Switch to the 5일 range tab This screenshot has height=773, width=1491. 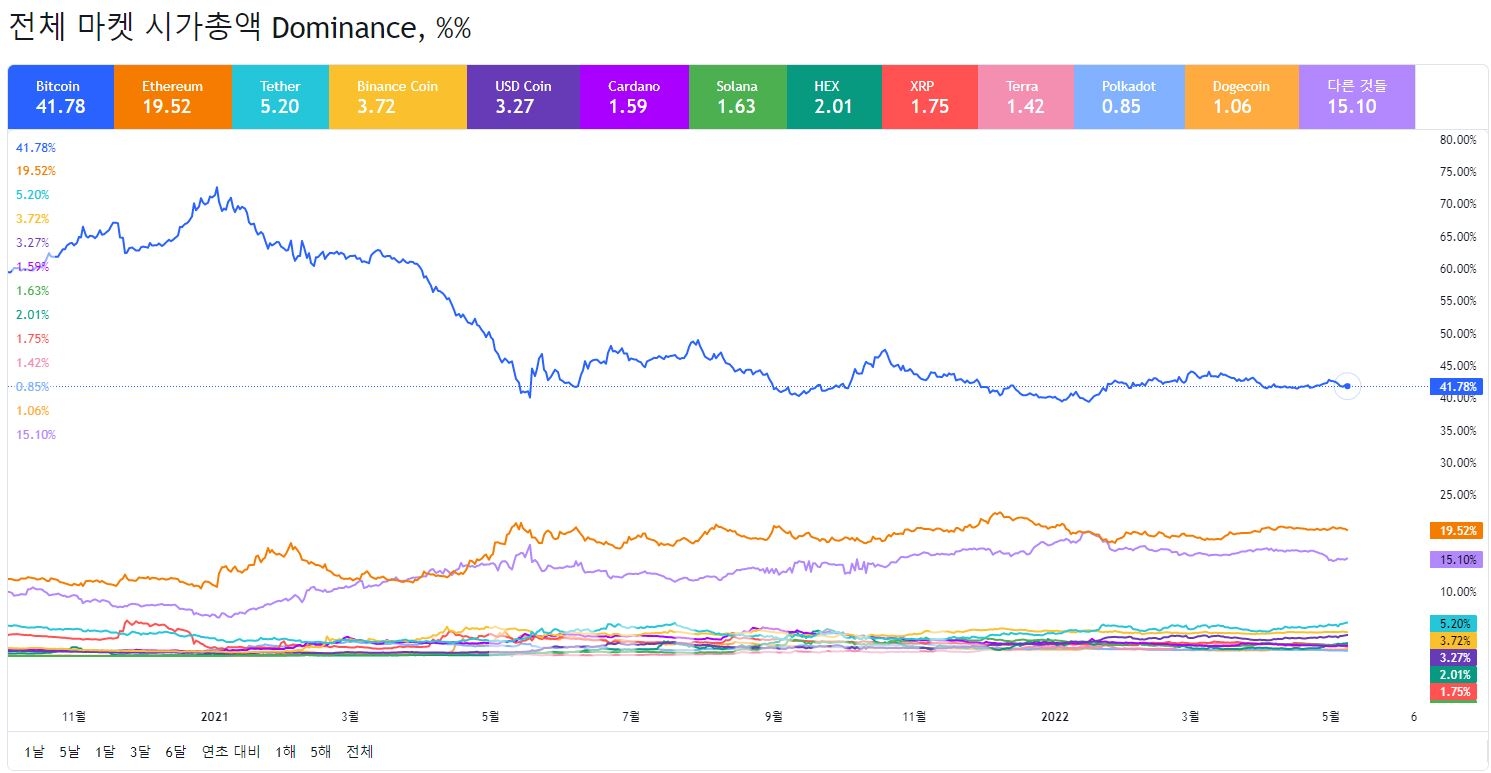click(69, 751)
